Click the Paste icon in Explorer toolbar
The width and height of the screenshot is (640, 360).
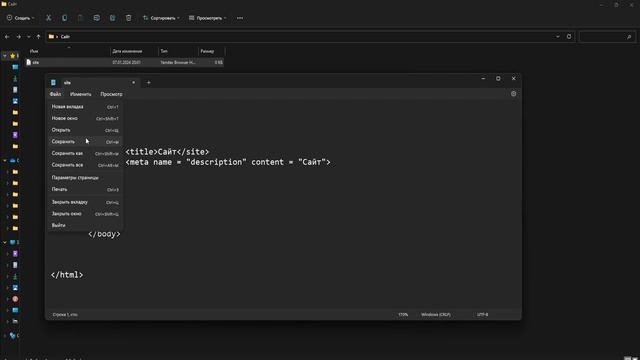(80, 18)
